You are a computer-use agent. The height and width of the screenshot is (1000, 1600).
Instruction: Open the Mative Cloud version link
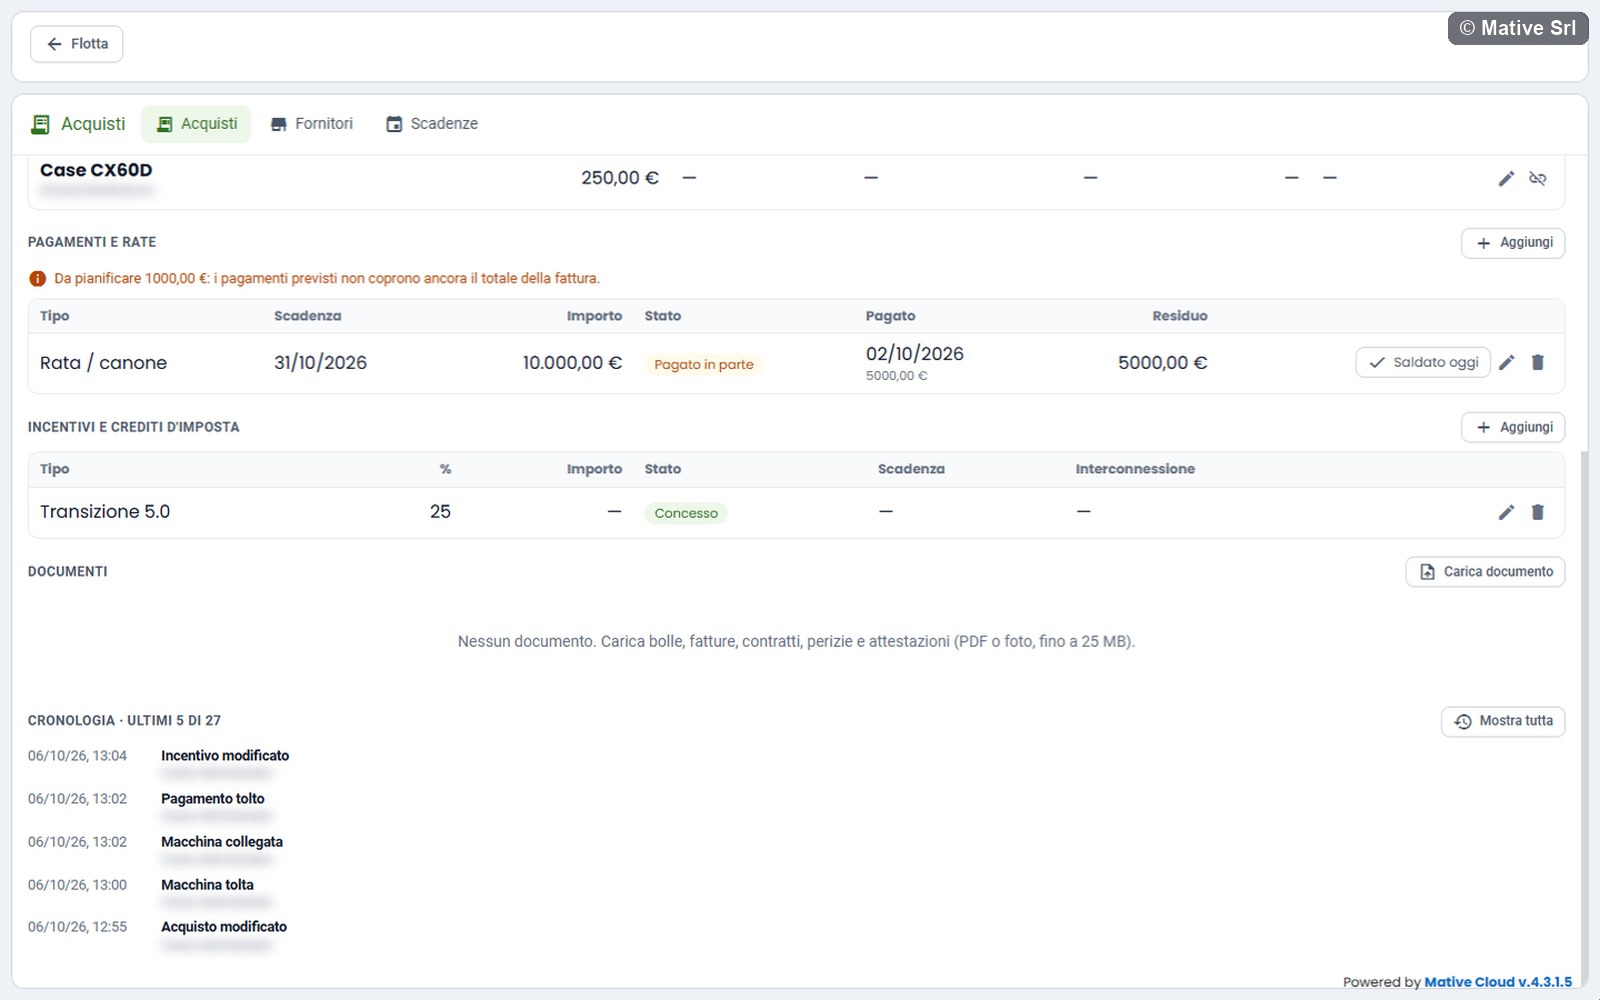pos(1498,982)
